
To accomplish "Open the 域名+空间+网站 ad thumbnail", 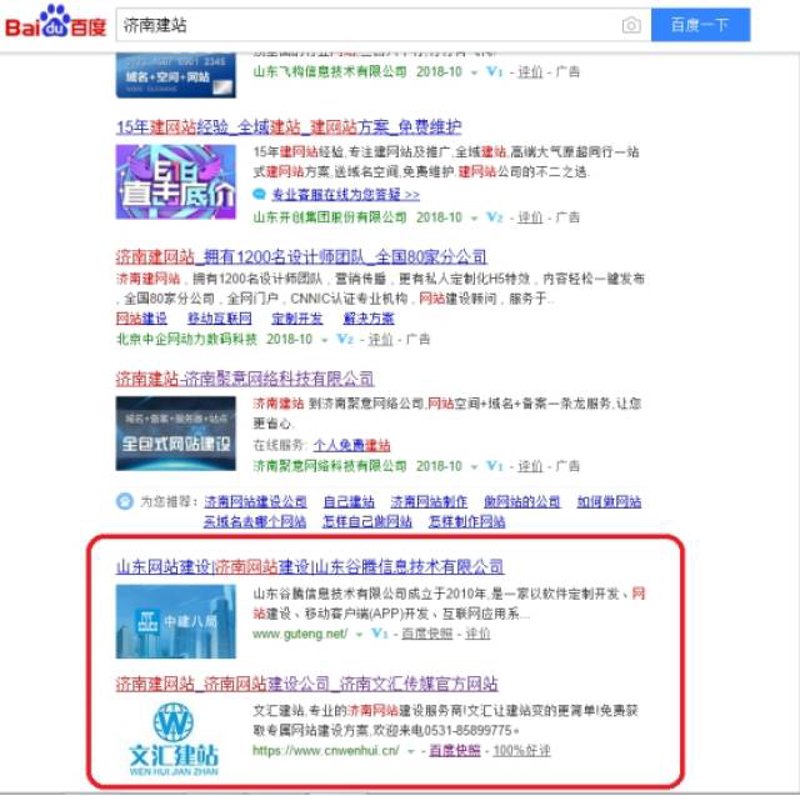I will click(x=176, y=74).
